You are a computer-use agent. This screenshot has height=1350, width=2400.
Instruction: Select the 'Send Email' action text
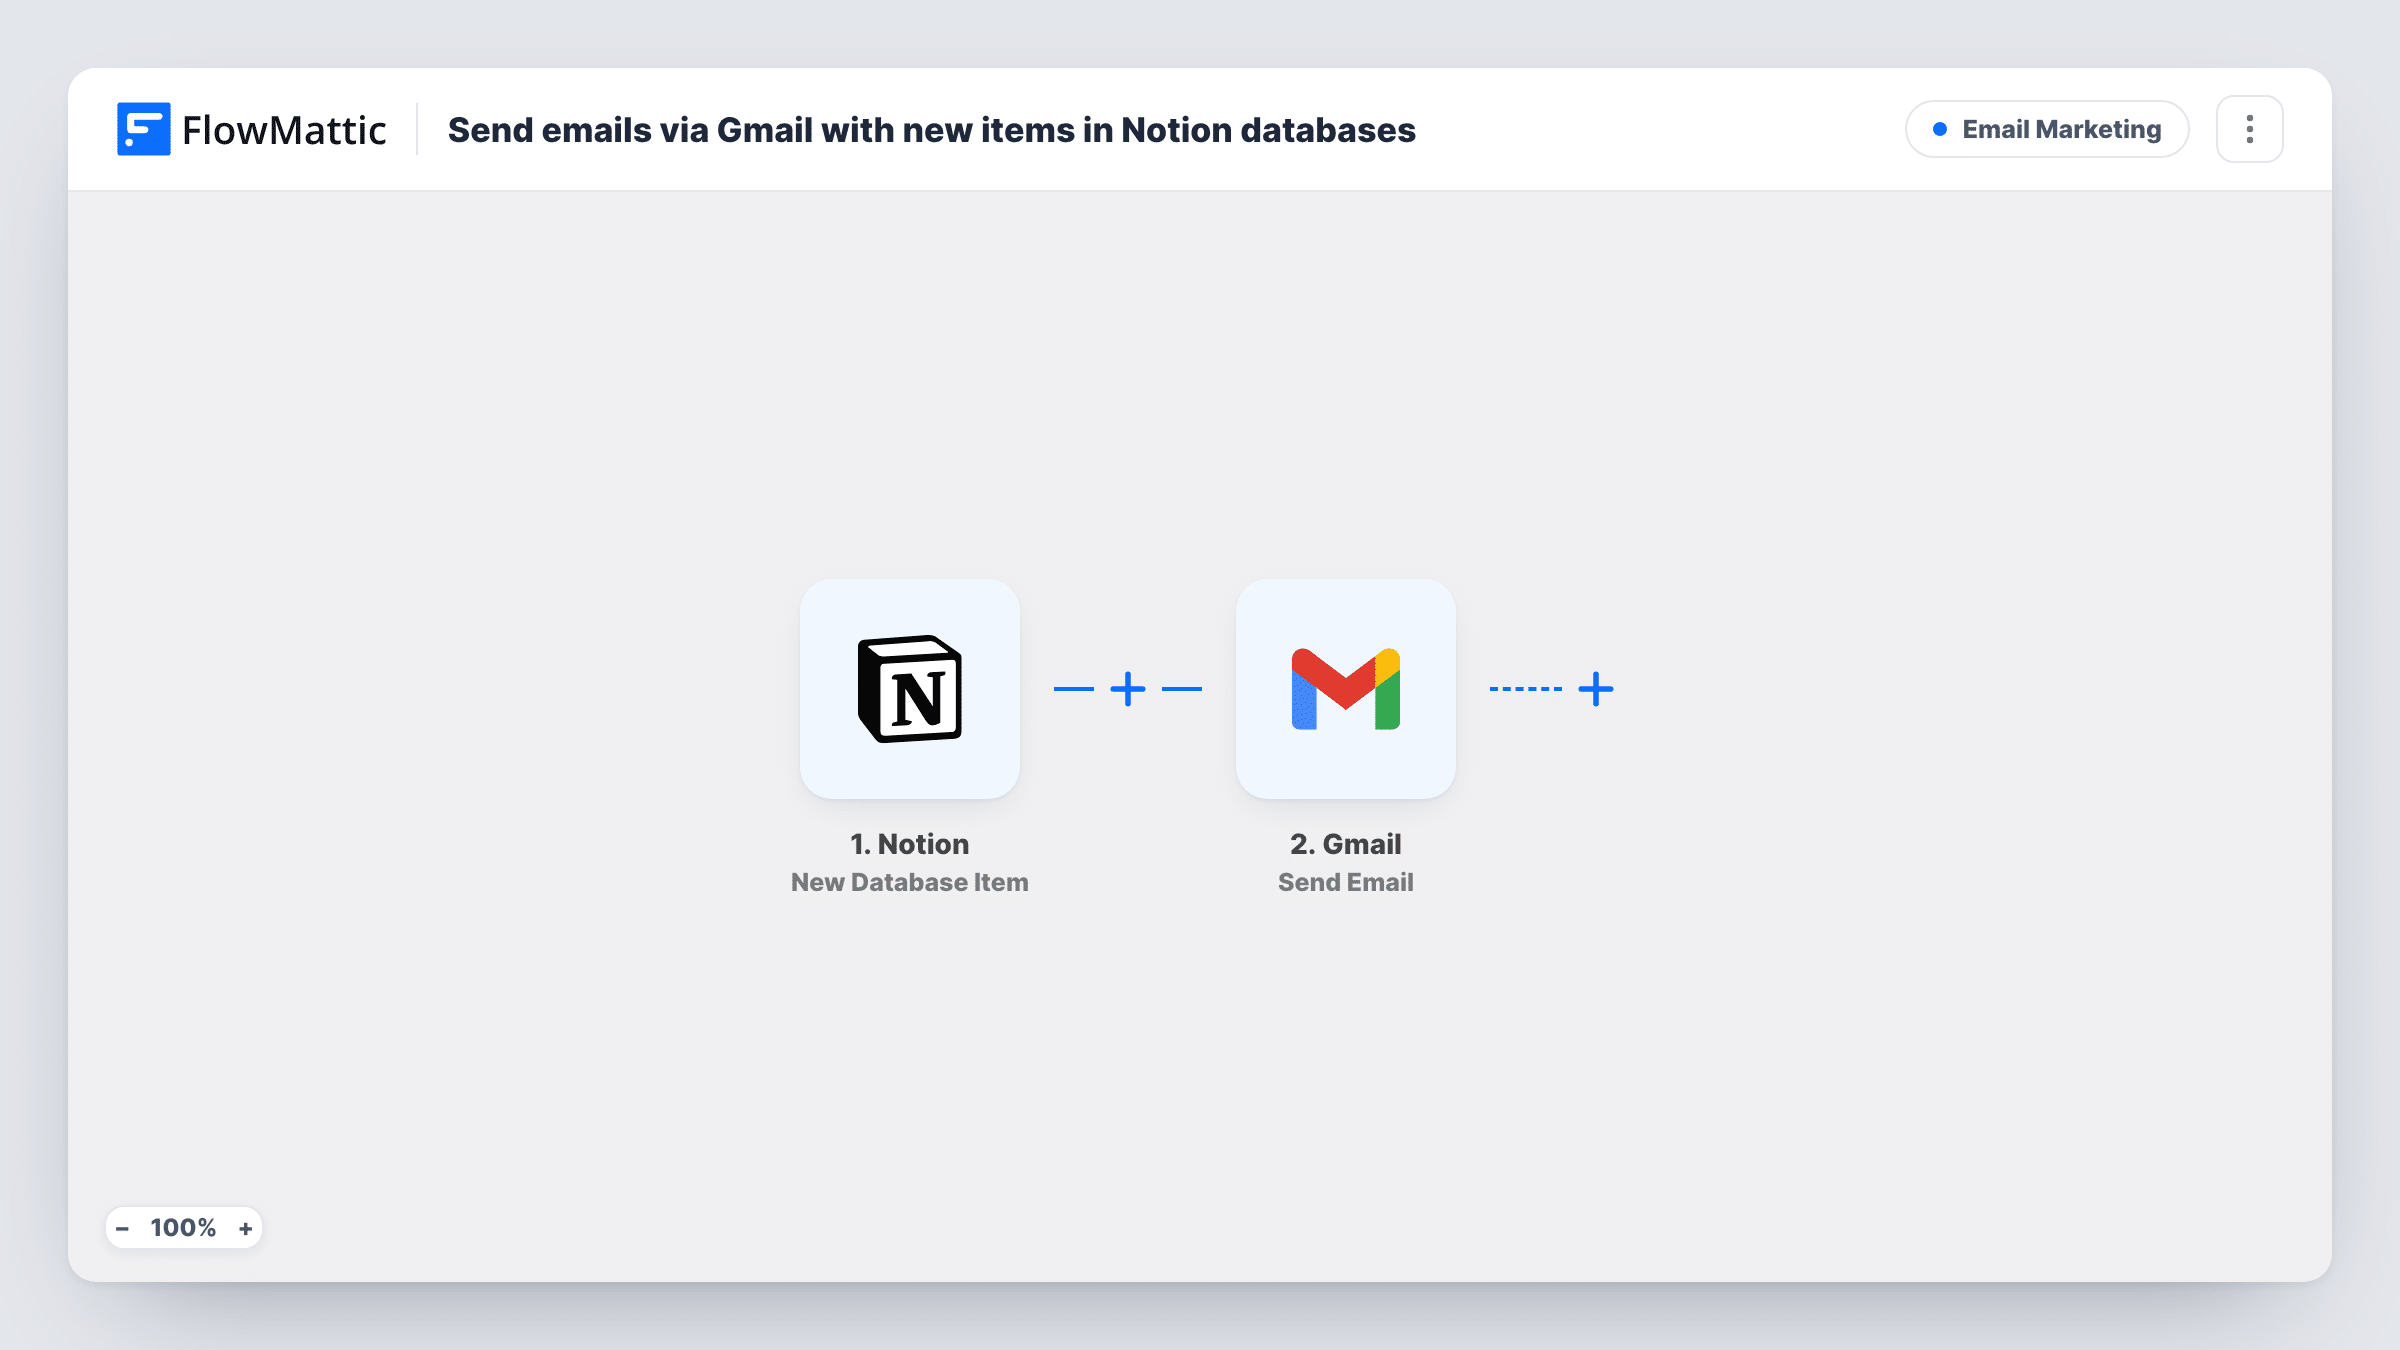1346,882
